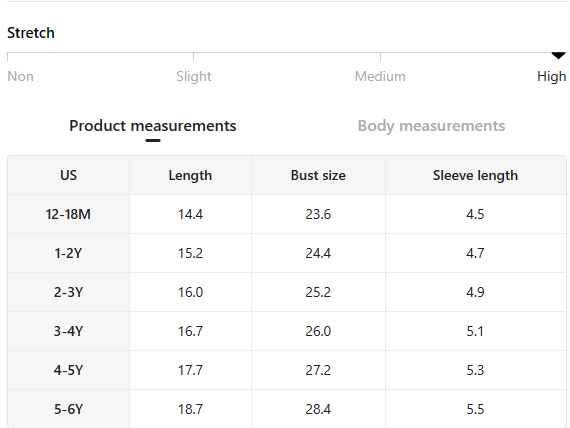The image size is (570, 428).
Task: Click the Bust size column header
Action: (x=318, y=175)
